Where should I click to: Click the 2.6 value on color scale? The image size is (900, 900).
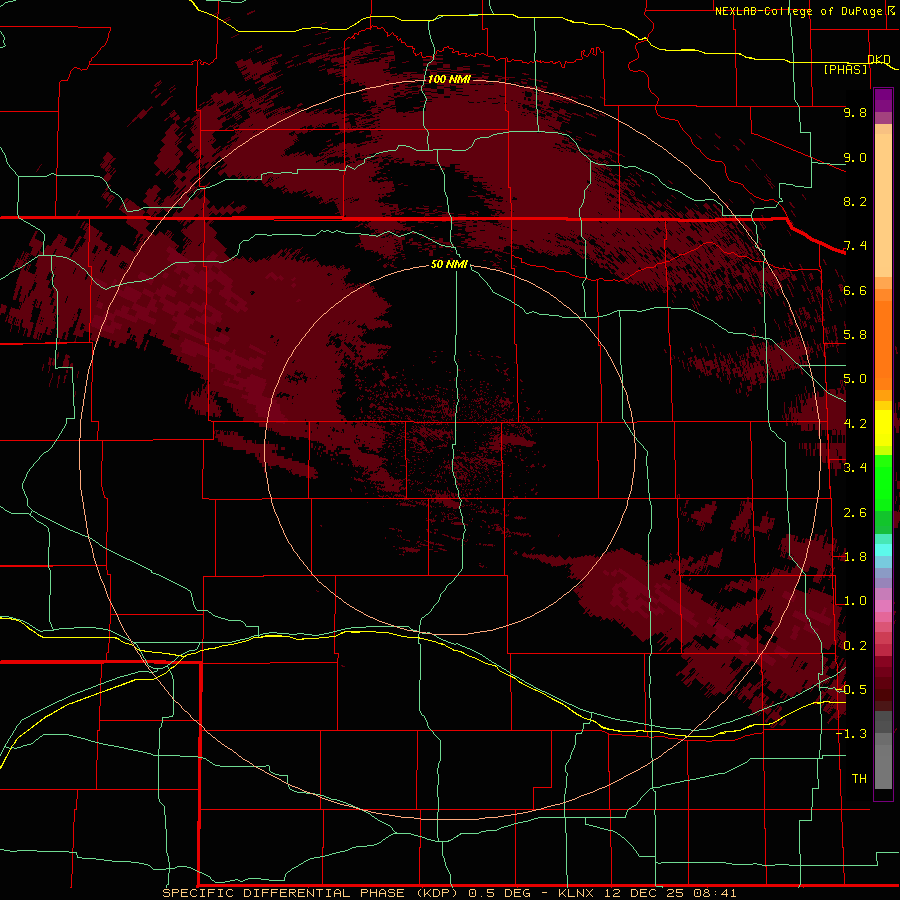click(x=855, y=513)
